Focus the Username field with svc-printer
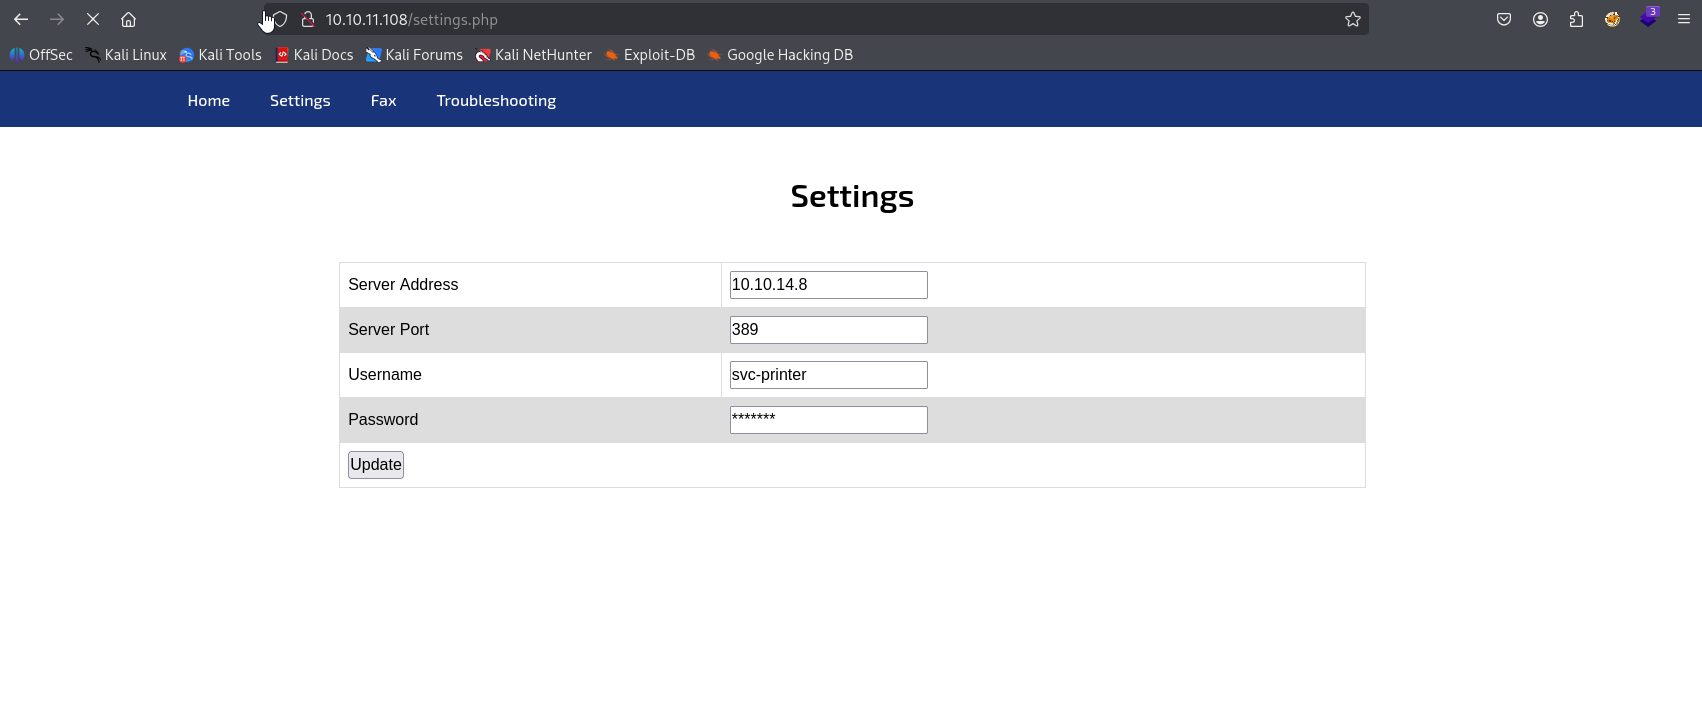 point(829,375)
